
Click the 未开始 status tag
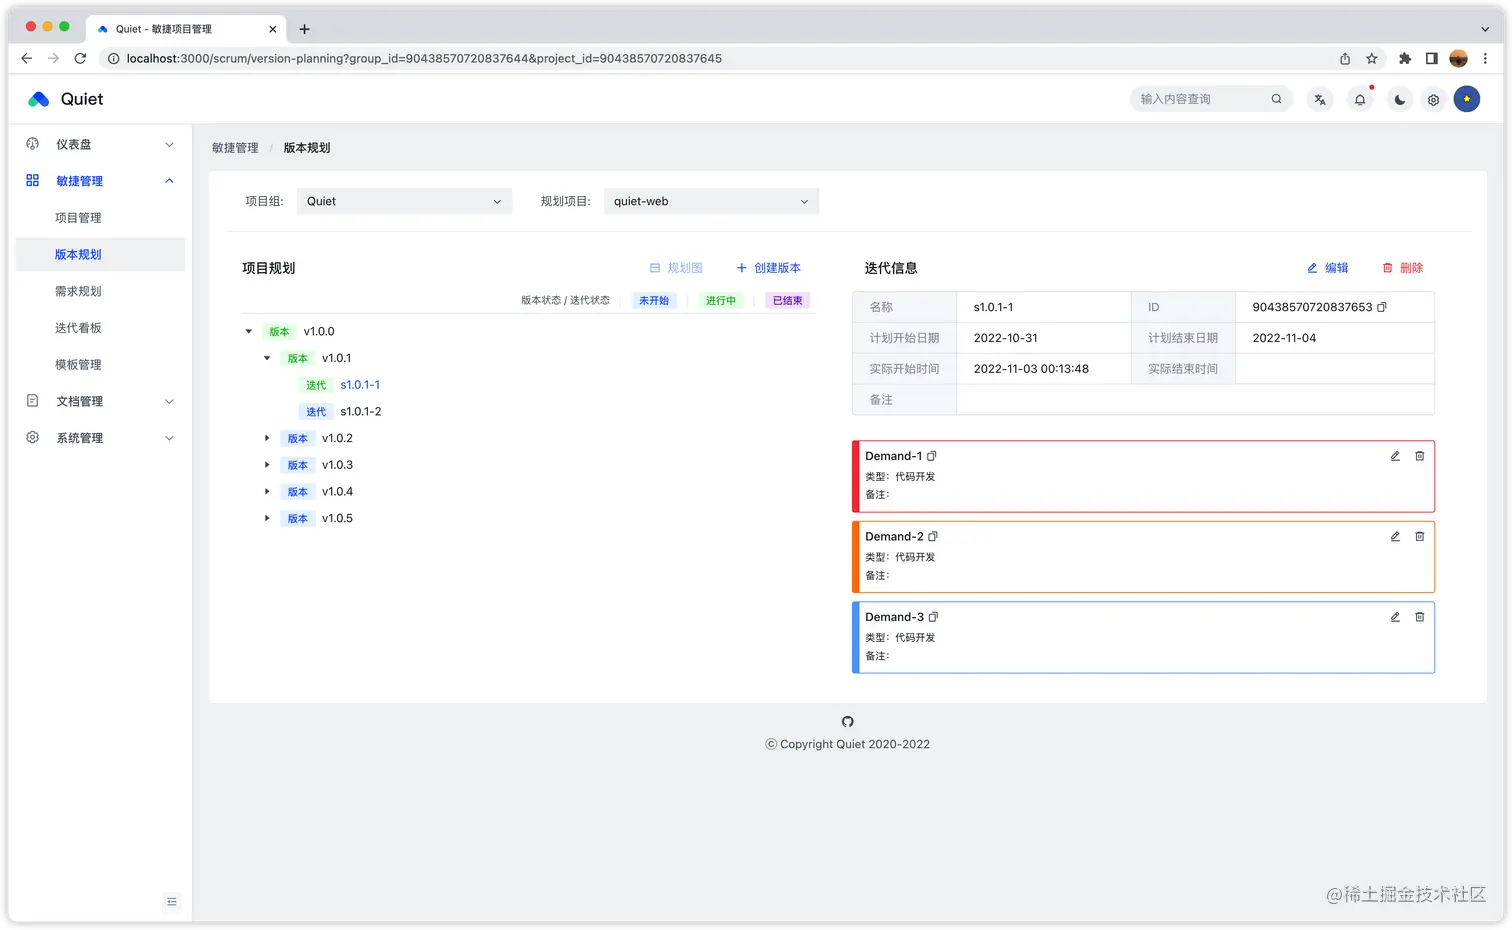(x=654, y=300)
